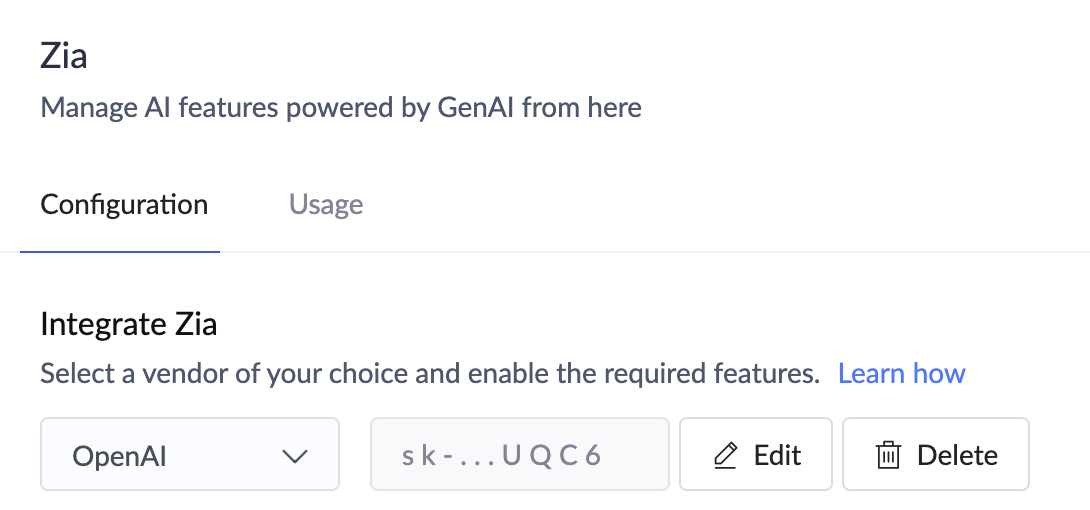Screen dimensions: 1090x510
Task: Click the word Edit on the button
Action: pyautogui.click(x=777, y=456)
